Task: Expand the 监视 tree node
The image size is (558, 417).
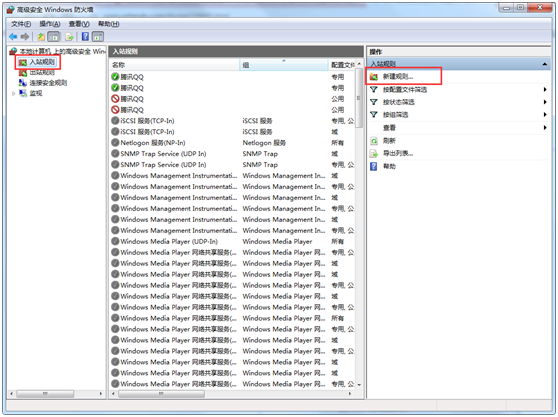Action: point(14,94)
